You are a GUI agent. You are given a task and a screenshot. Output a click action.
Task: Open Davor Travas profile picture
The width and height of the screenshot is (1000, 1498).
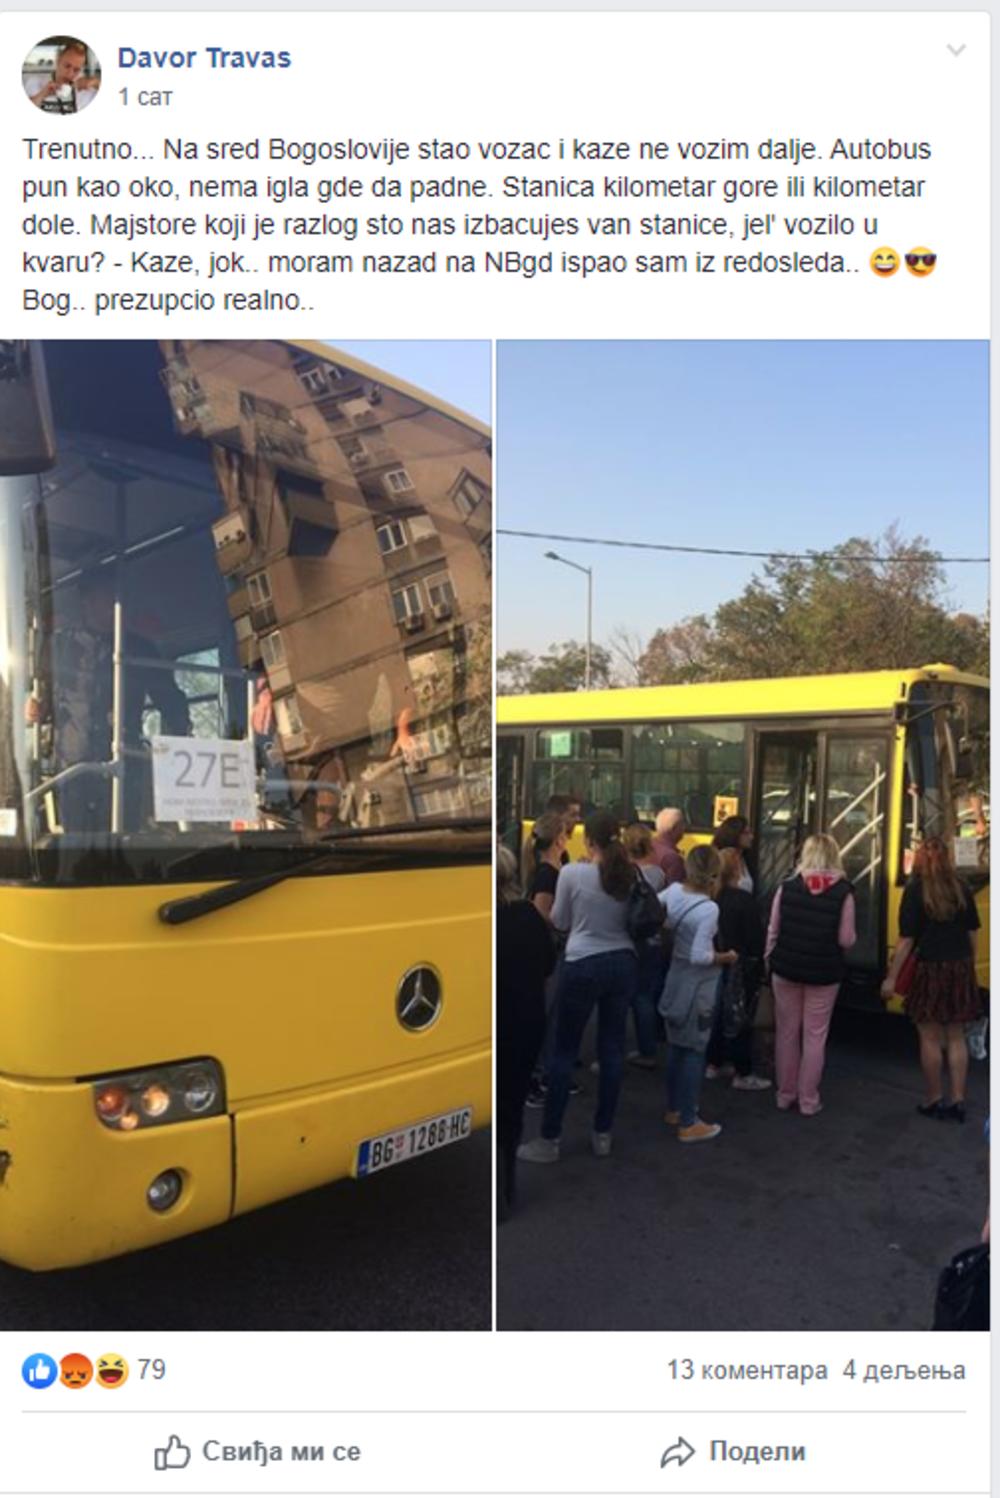pyautogui.click(x=61, y=75)
